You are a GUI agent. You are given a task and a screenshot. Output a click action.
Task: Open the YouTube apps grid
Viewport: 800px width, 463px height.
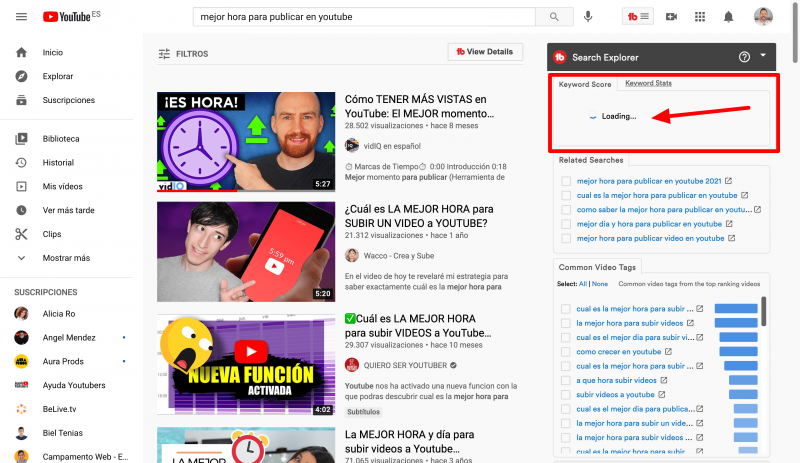pyautogui.click(x=700, y=17)
